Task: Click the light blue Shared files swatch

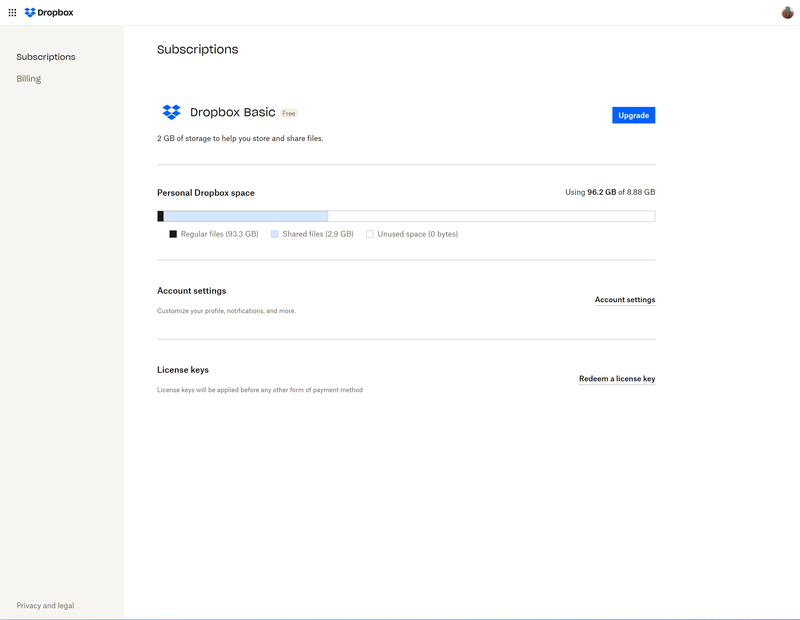Action: 274,234
